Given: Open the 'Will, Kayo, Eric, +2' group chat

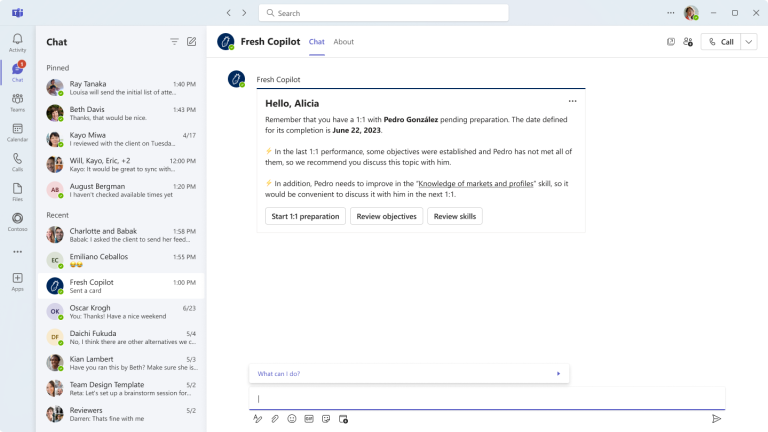Looking at the screenshot, I should pos(121,164).
